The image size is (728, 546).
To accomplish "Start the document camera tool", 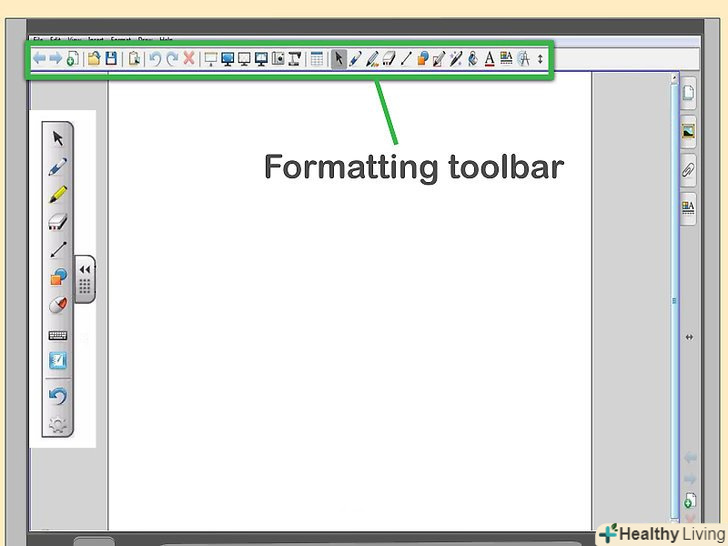I will point(295,59).
